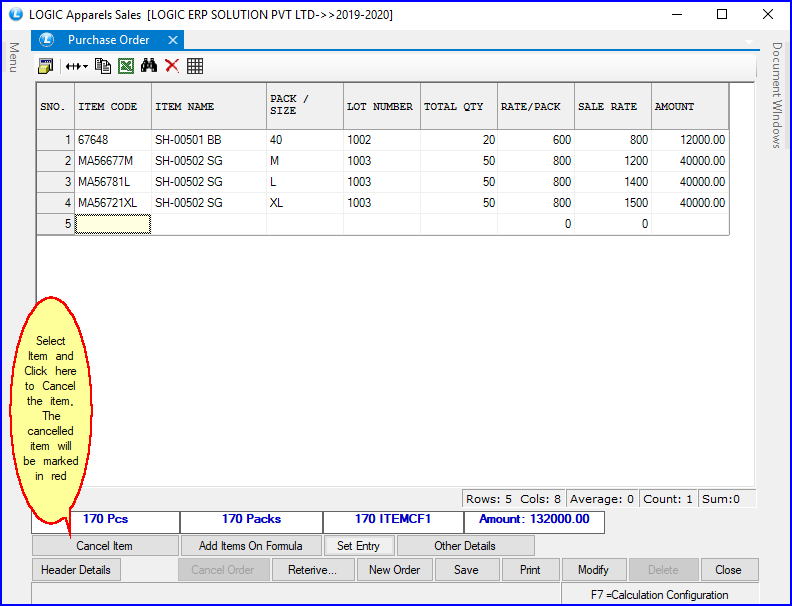Open the column width adjust dropdown
This screenshot has width=792, height=606.
click(77, 66)
